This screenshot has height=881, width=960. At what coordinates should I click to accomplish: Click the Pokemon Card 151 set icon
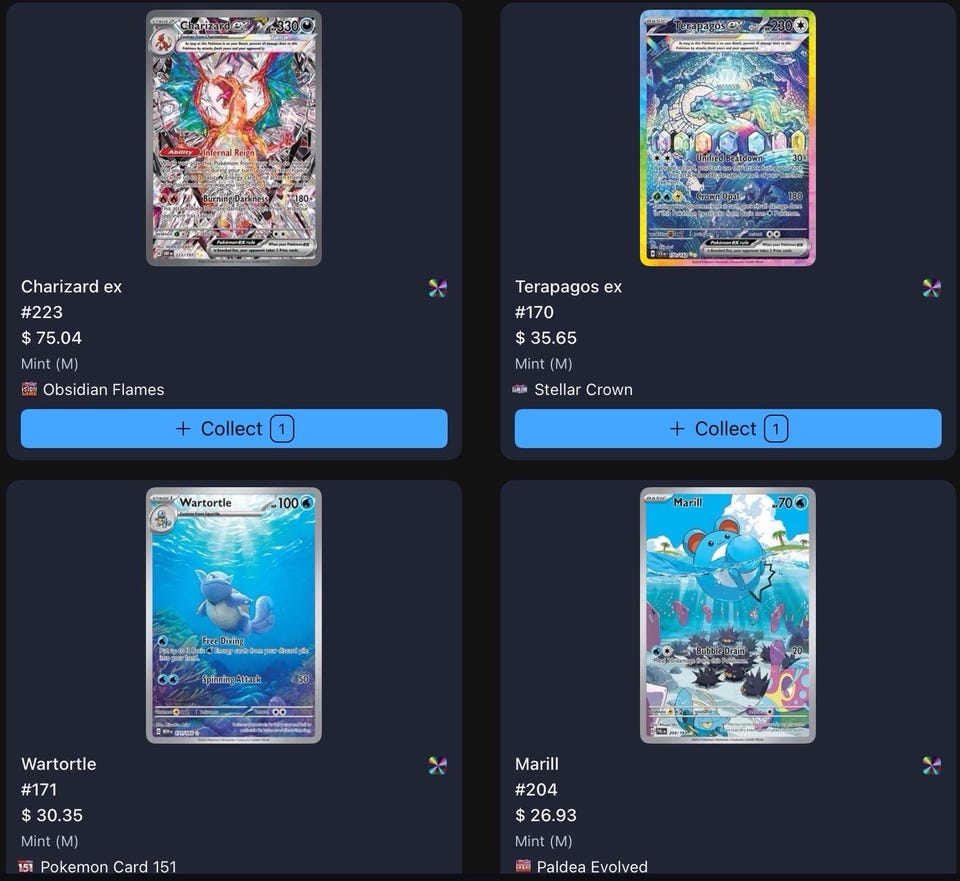26,866
